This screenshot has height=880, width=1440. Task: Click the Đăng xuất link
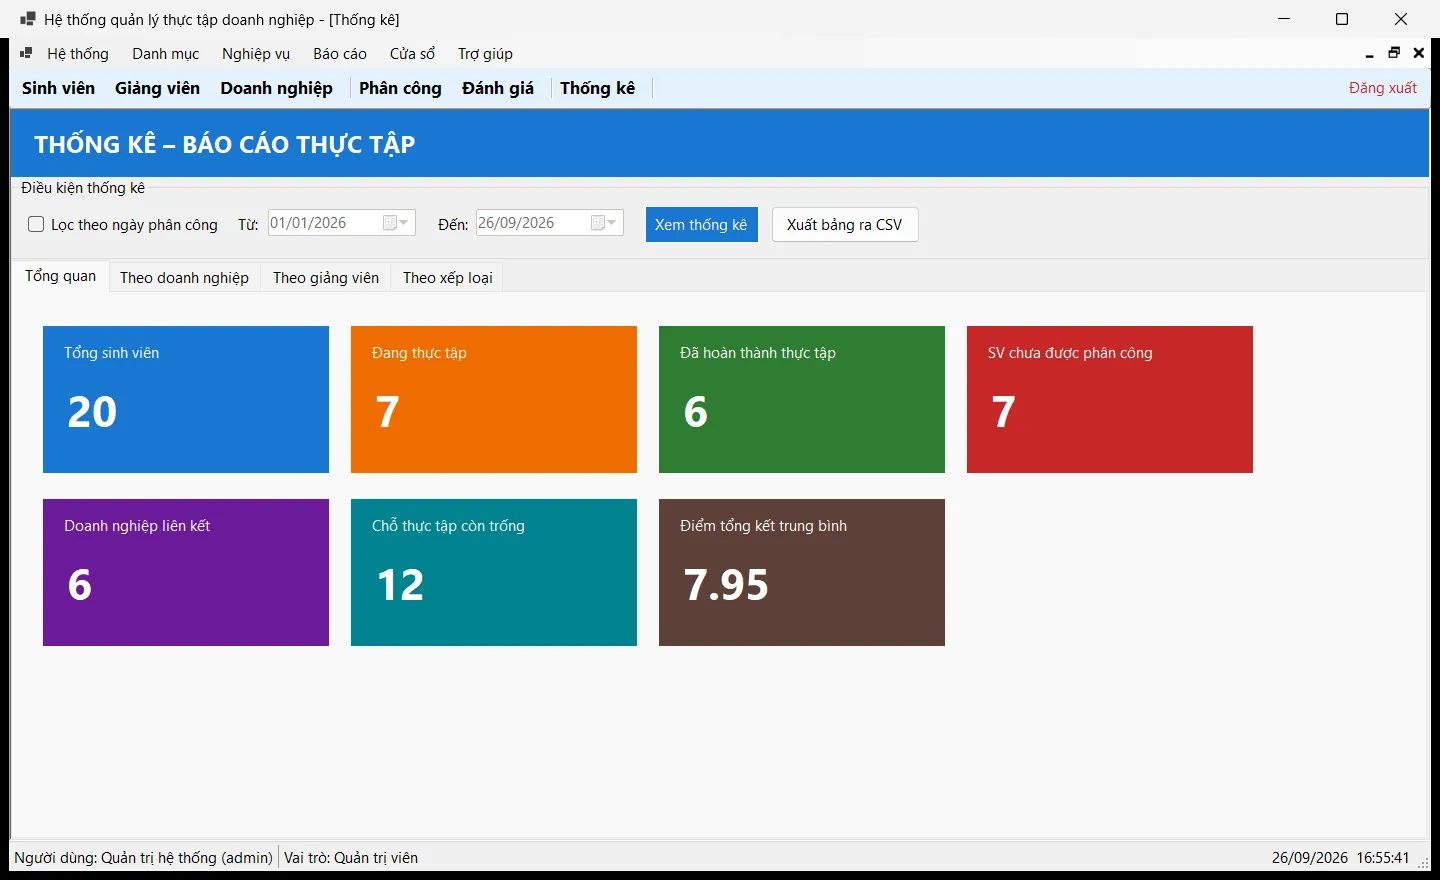point(1382,88)
